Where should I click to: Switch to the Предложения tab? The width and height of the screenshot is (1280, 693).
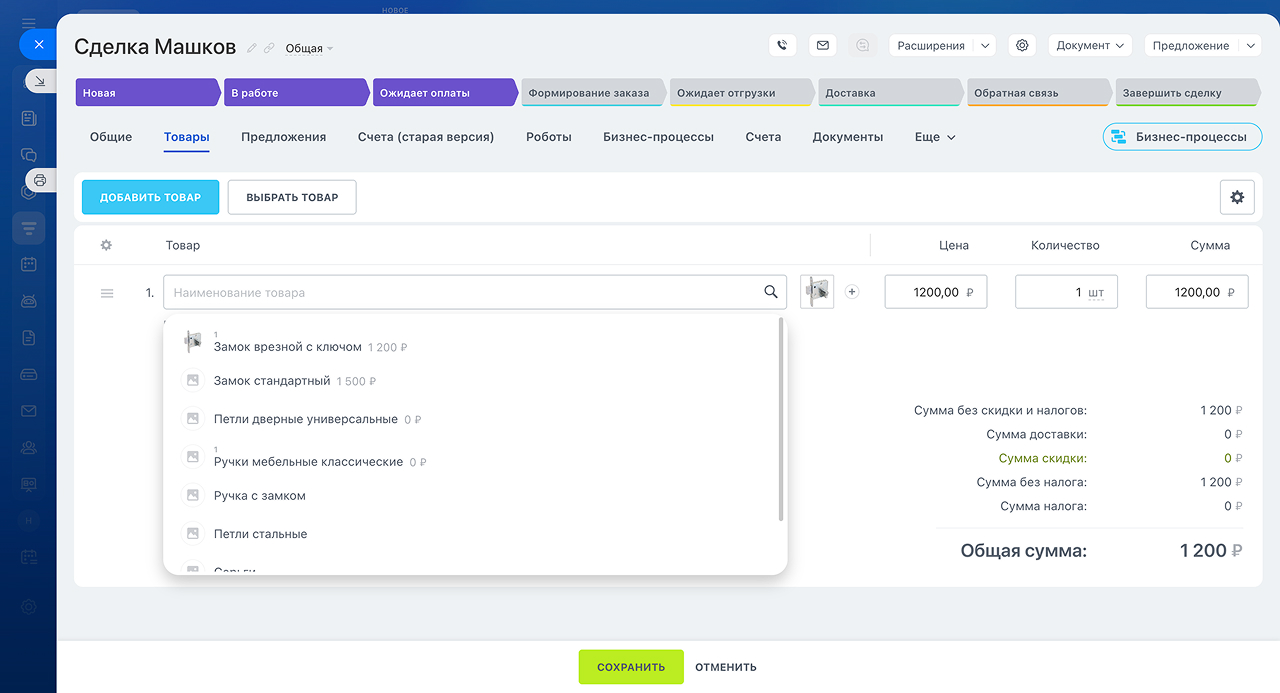point(283,137)
